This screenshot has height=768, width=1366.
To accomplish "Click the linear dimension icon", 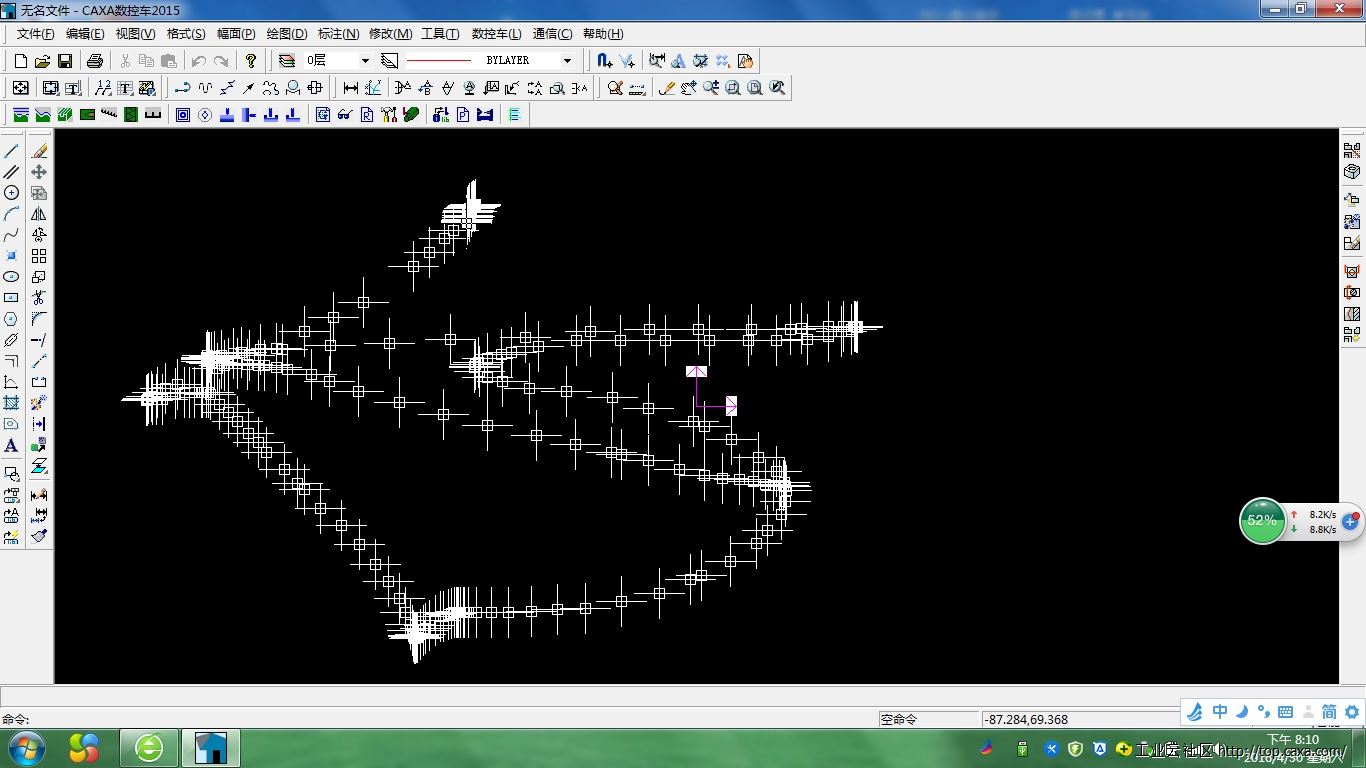I will 350,88.
